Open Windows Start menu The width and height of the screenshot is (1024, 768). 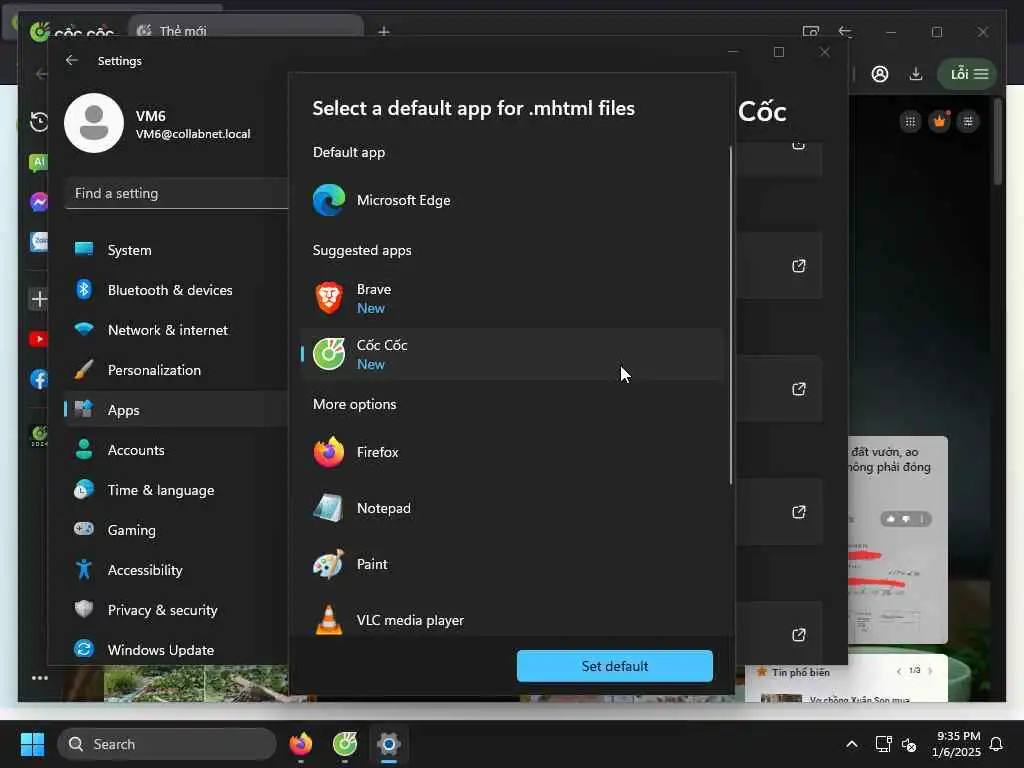click(x=32, y=744)
